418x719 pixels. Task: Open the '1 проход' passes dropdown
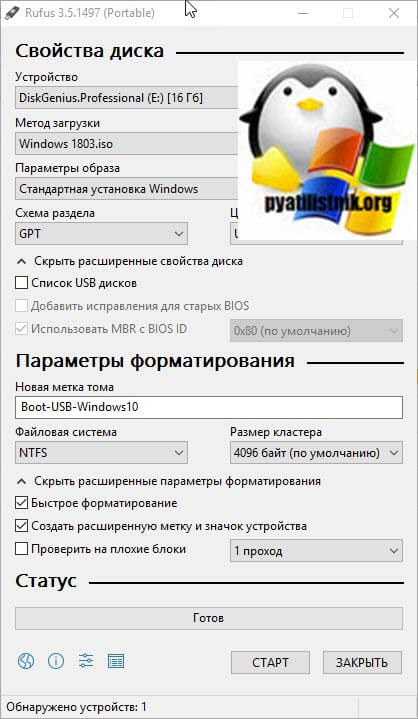pyautogui.click(x=316, y=551)
